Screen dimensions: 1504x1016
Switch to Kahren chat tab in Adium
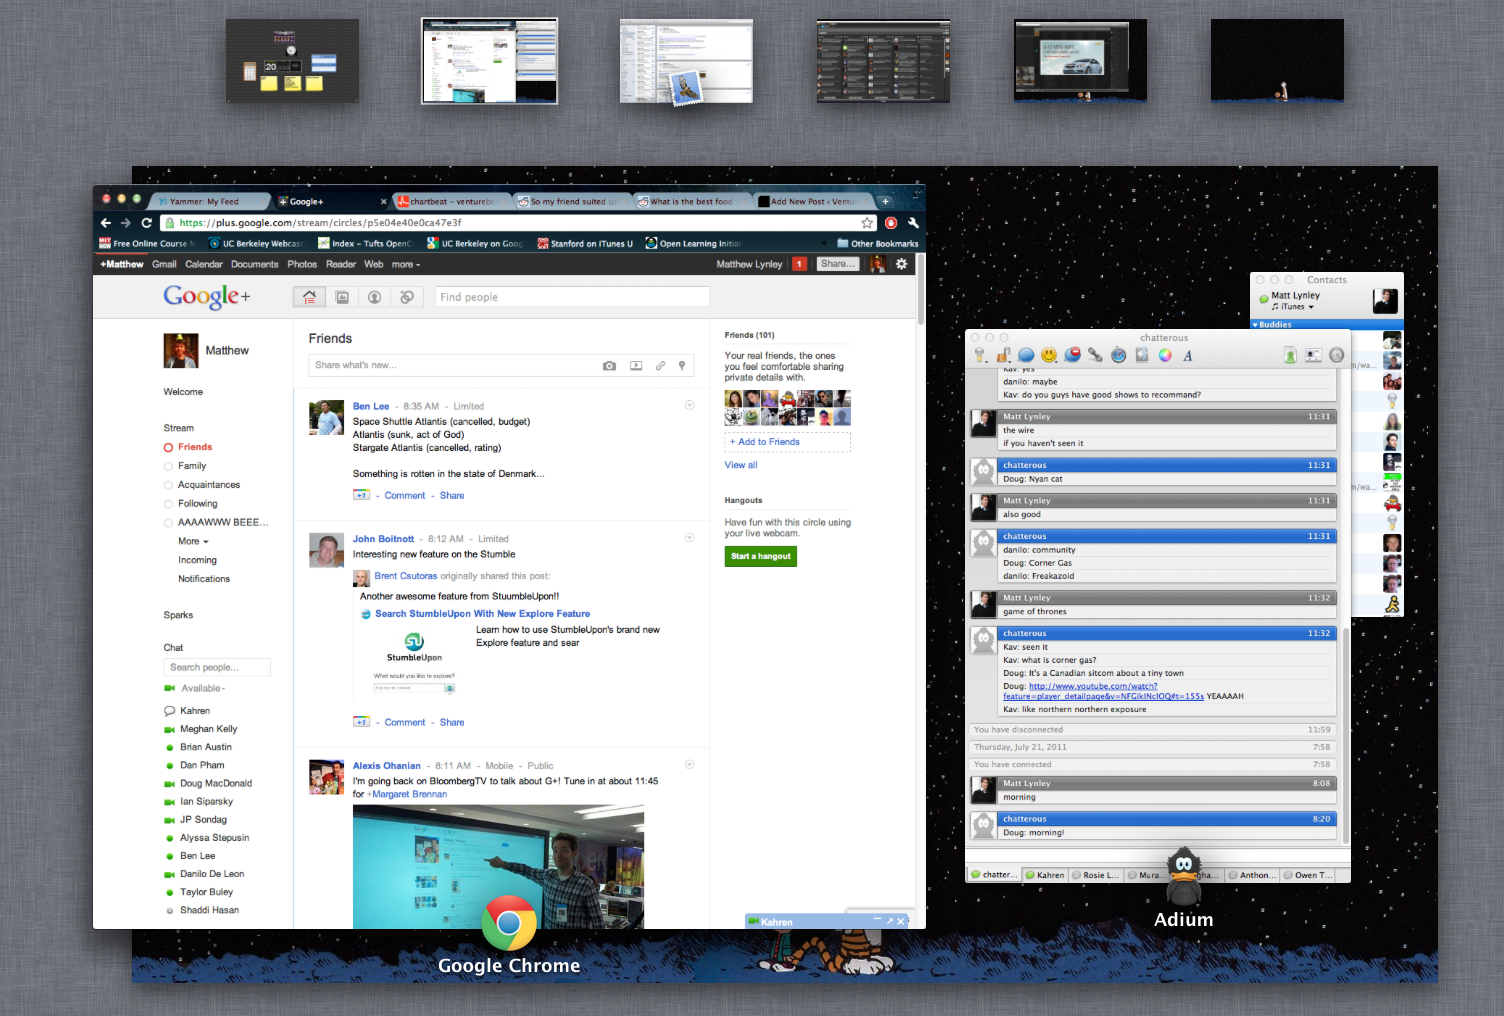pyautogui.click(x=1044, y=875)
